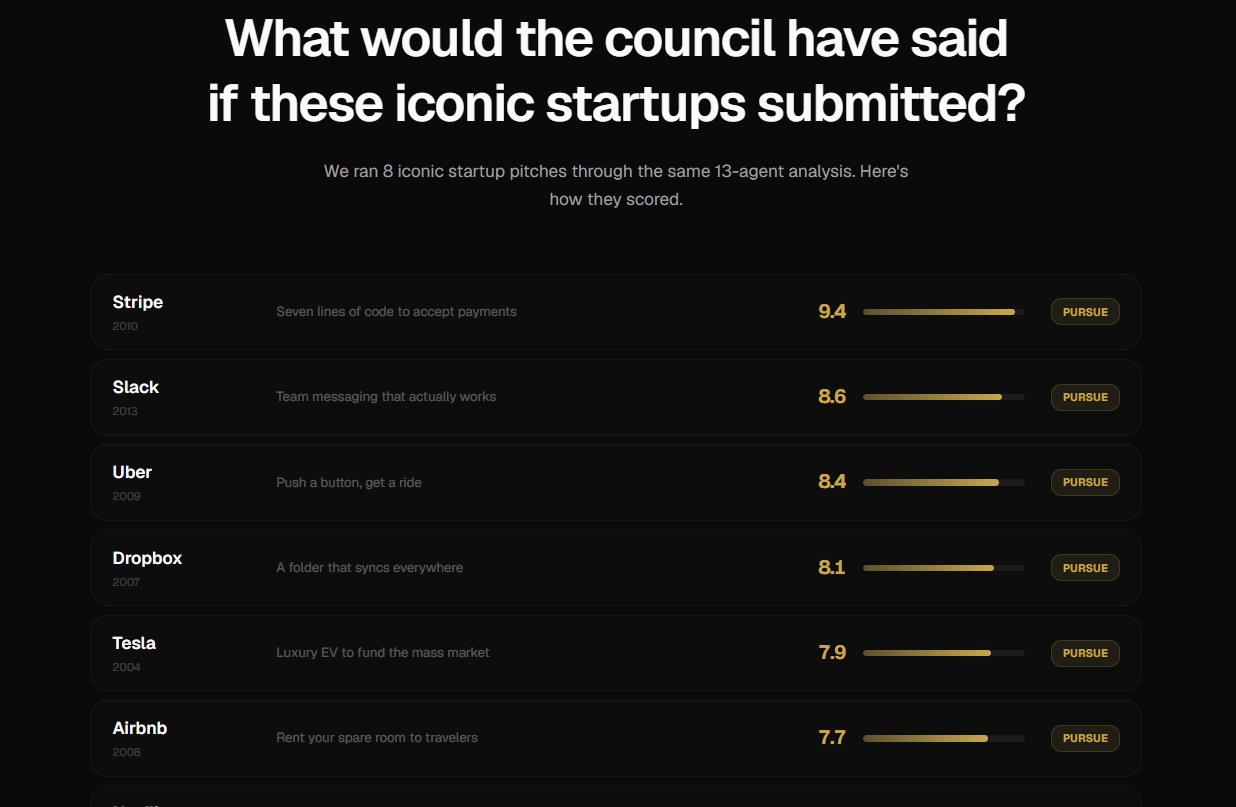Click the Slack score progress bar
1236x807 pixels.
[943, 397]
